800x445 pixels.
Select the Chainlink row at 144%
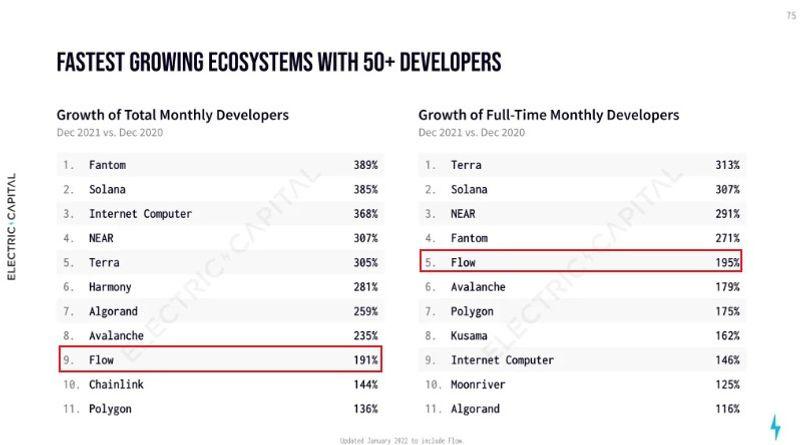click(x=219, y=384)
